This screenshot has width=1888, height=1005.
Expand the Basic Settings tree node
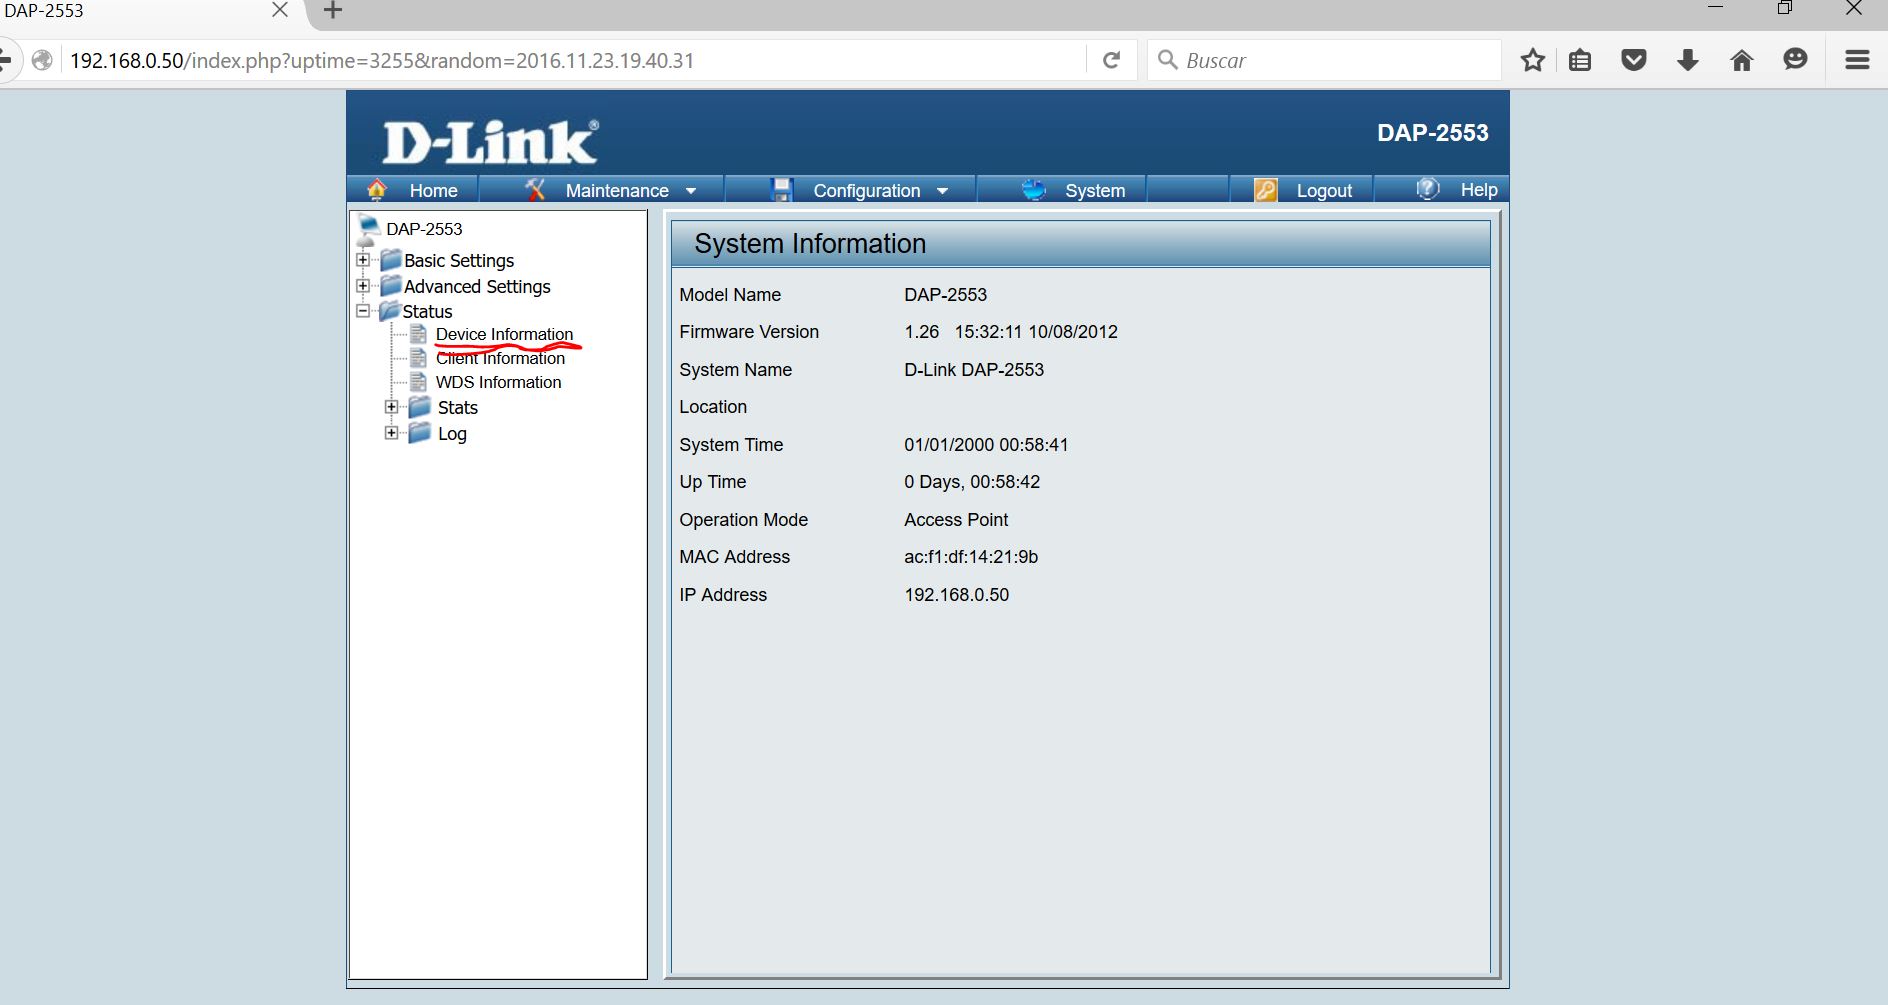pyautogui.click(x=363, y=260)
